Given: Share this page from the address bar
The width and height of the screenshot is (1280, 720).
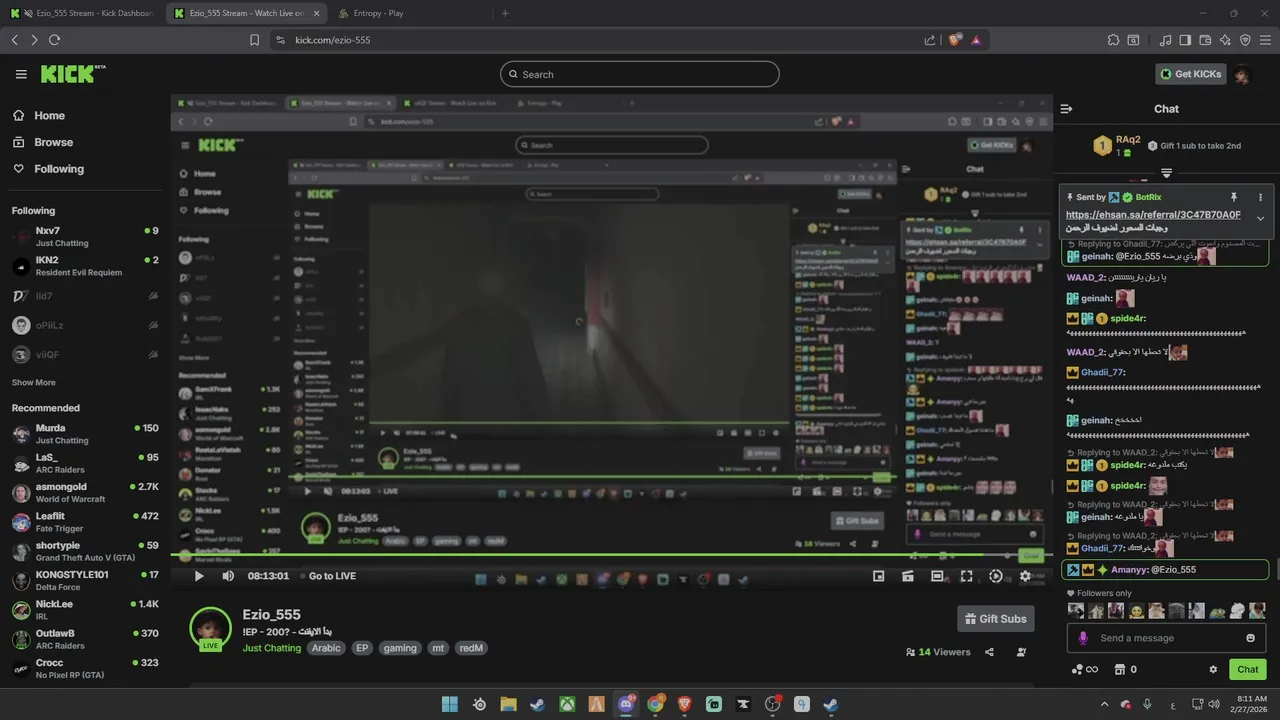Looking at the screenshot, I should [930, 40].
